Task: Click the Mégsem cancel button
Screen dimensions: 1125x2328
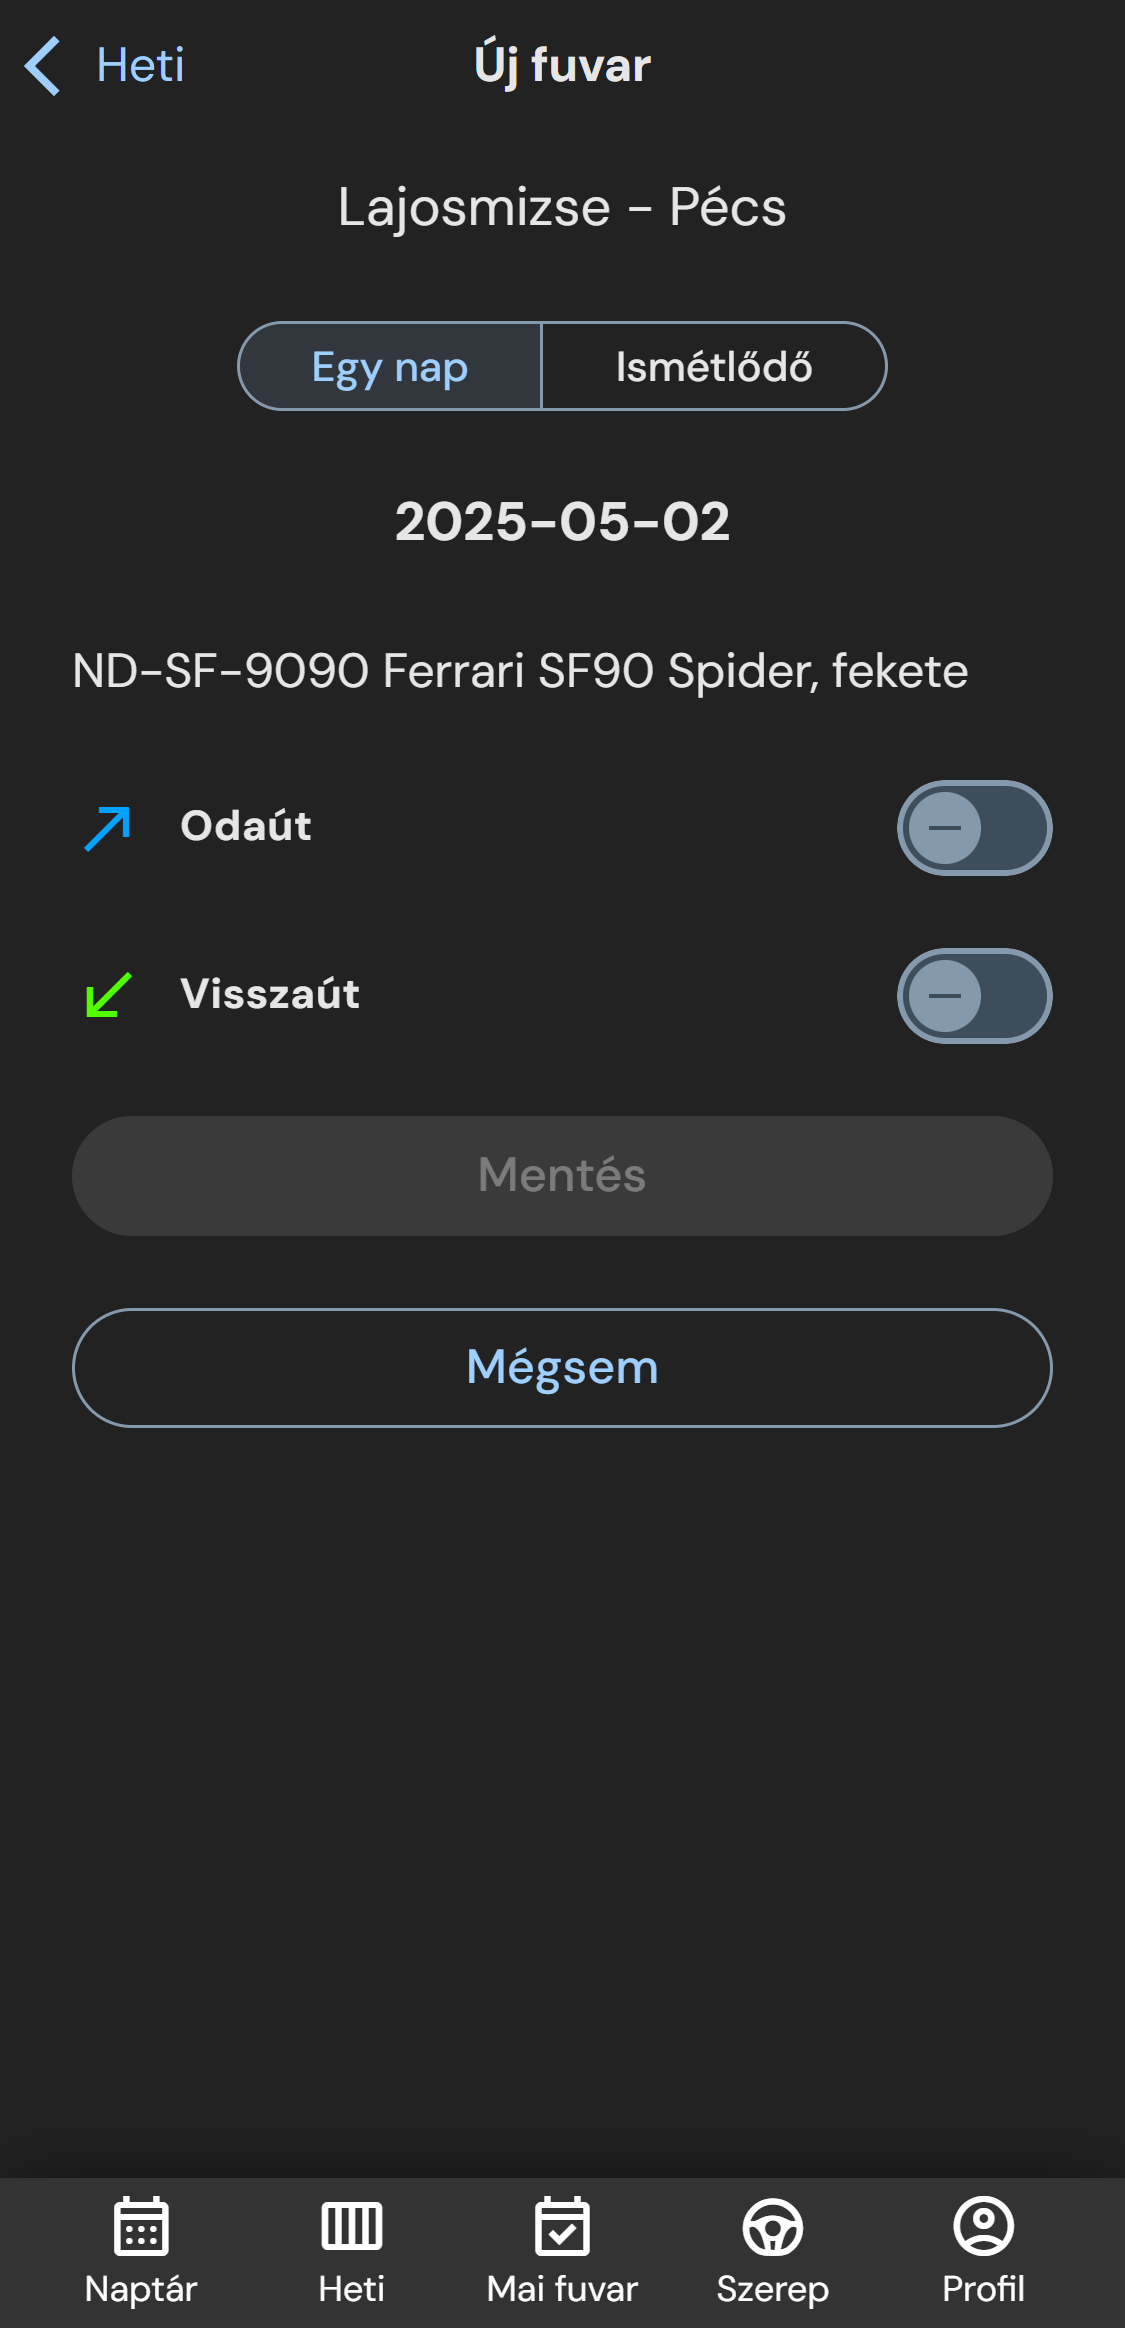Action: [562, 1367]
